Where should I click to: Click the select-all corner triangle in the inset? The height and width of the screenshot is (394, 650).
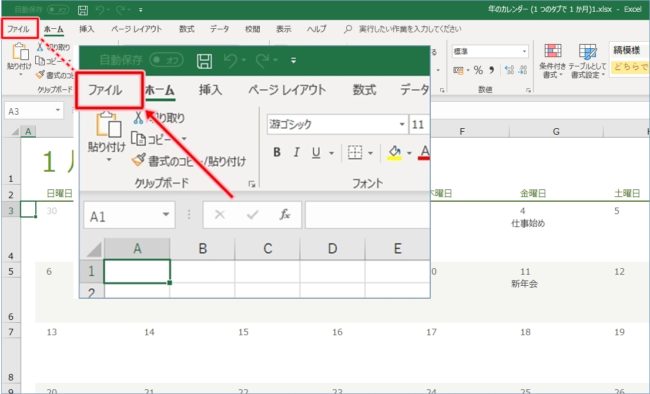[x=95, y=249]
